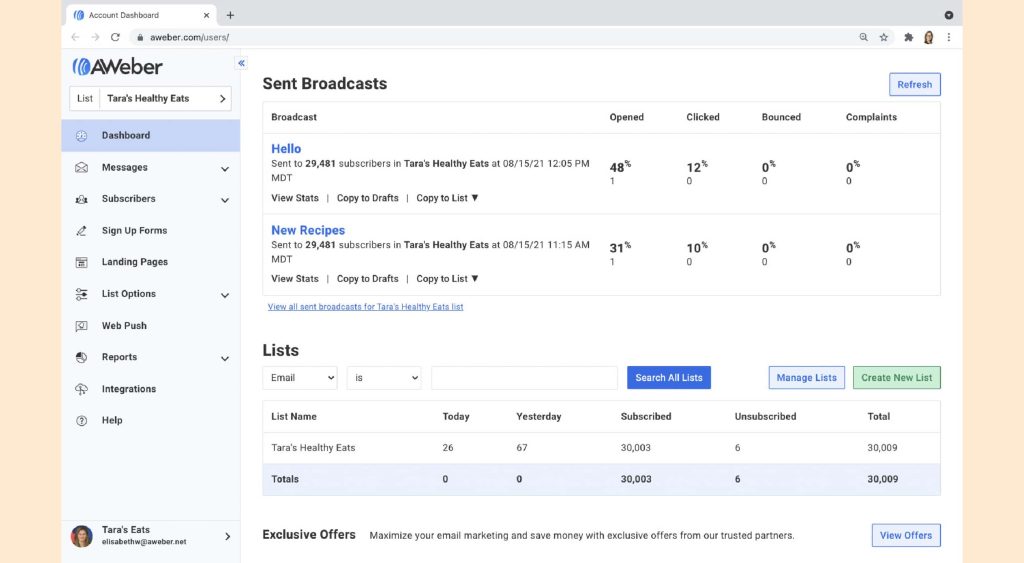Close the Account Dashboard tab
This screenshot has height=563, width=1024.
click(x=206, y=15)
